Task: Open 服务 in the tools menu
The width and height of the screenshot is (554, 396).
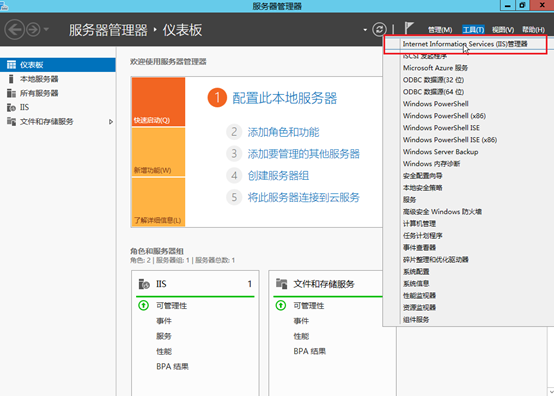Action: (409, 200)
